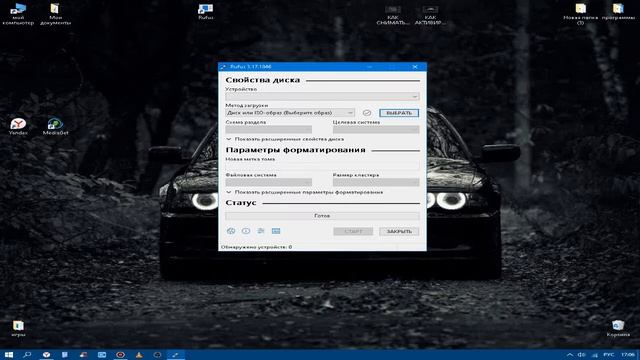Open the Rufus shortcut on the desktop
This screenshot has width=640, height=360.
click(205, 12)
